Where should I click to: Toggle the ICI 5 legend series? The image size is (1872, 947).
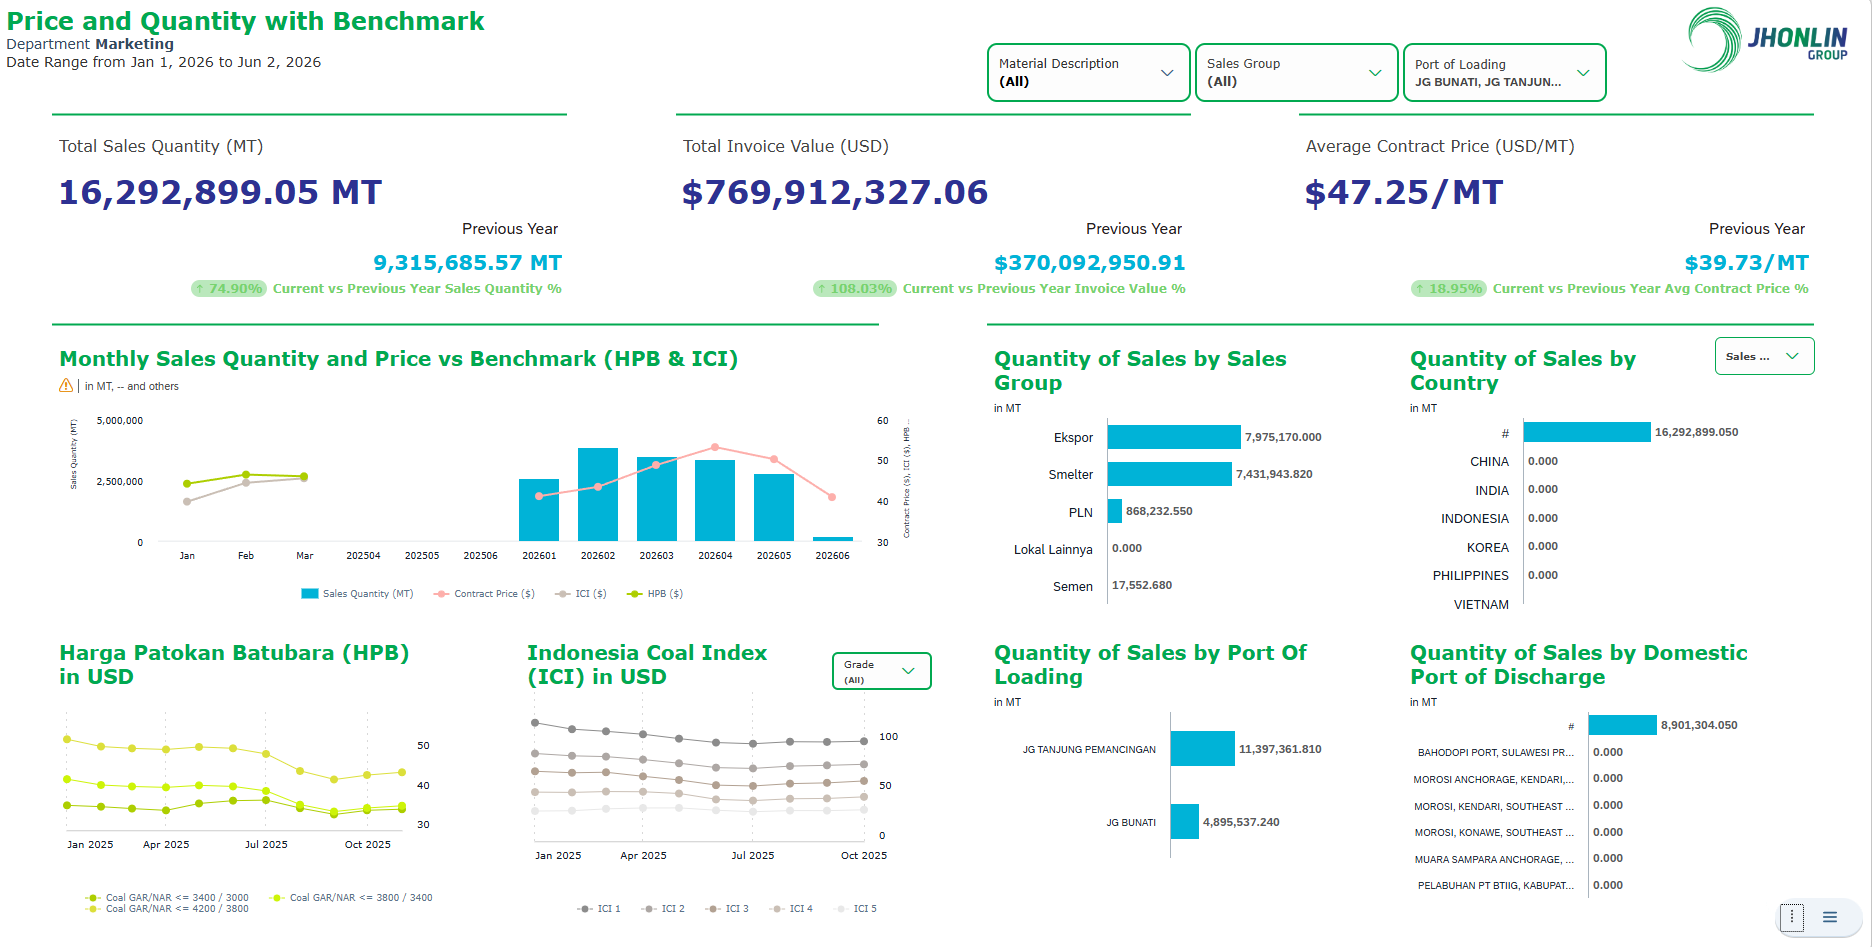pyautogui.click(x=855, y=909)
